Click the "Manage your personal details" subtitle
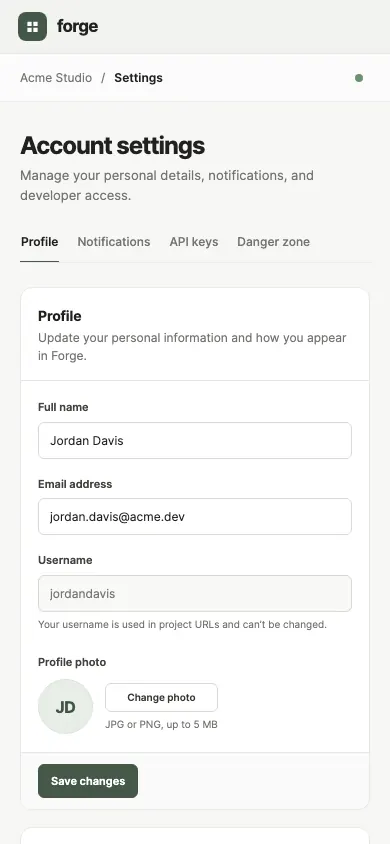This screenshot has width=390, height=844. [167, 186]
